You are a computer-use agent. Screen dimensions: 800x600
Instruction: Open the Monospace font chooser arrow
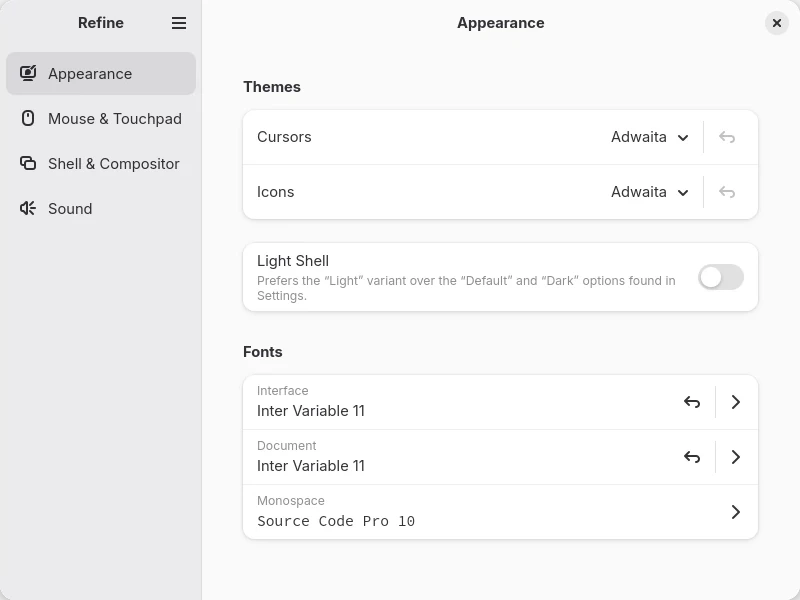coord(736,512)
